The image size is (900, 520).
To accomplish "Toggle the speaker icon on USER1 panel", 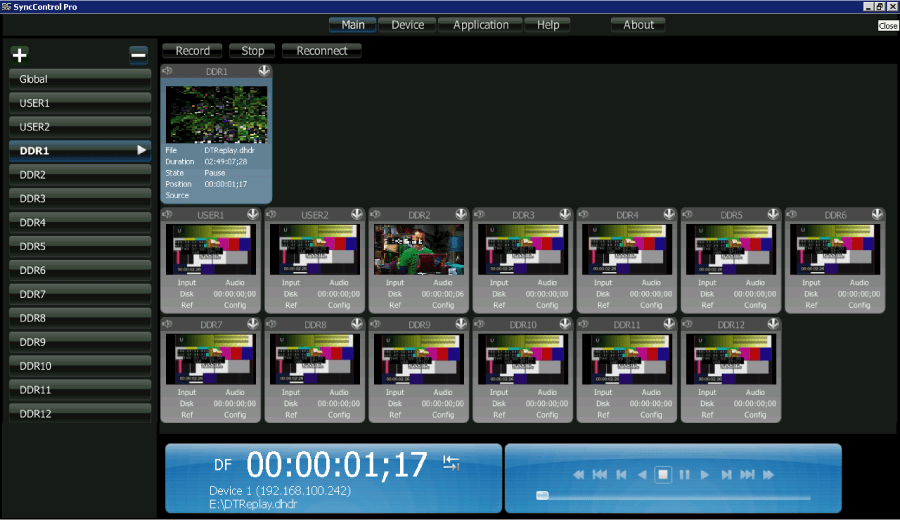I will 167,214.
